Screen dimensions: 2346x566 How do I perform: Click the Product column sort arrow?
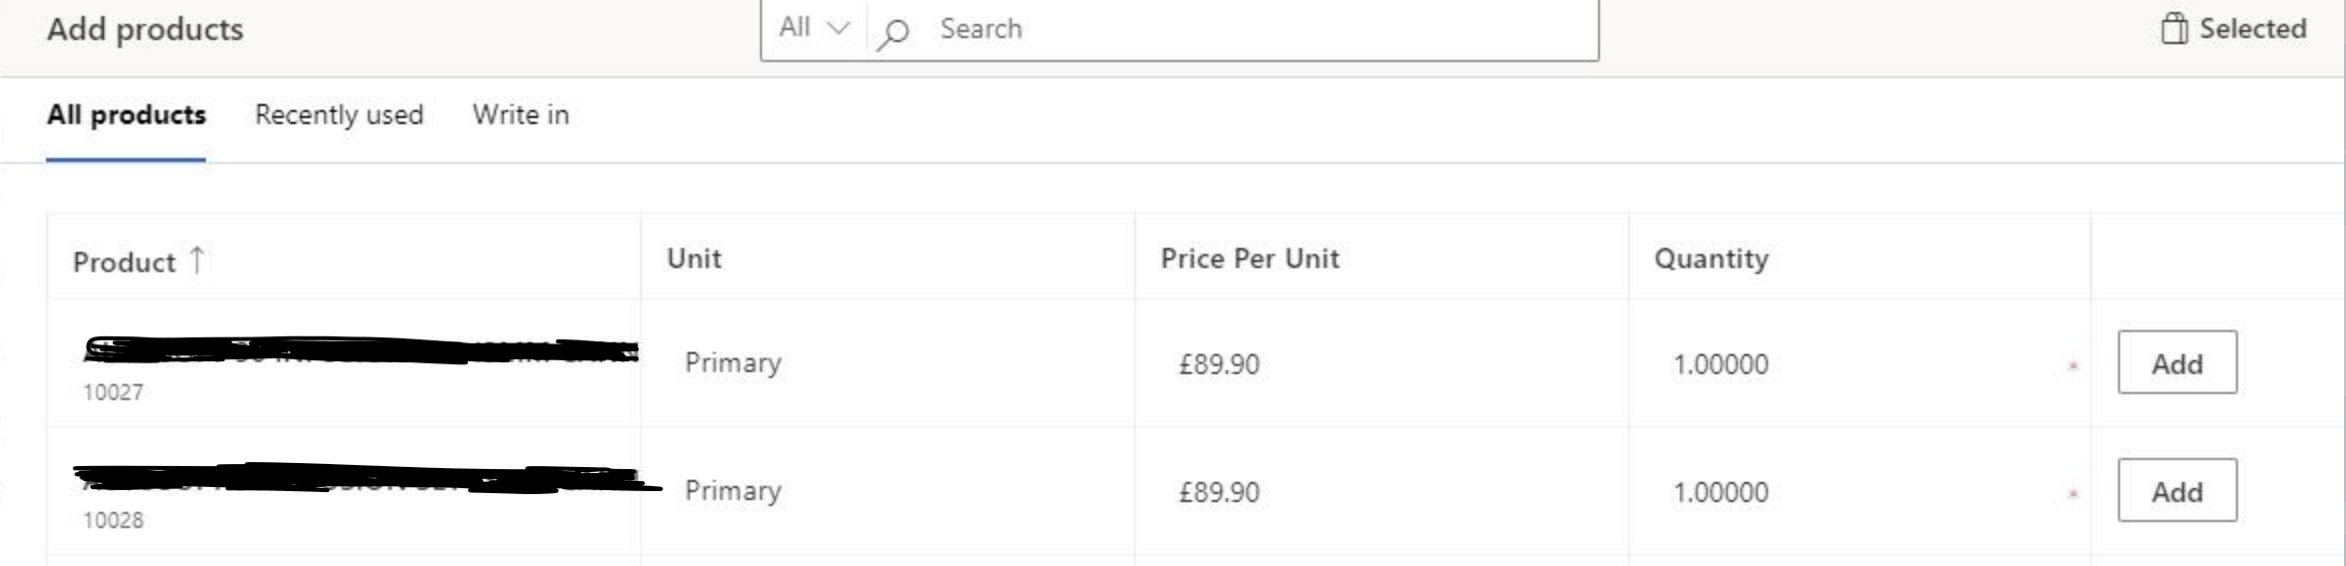pyautogui.click(x=197, y=260)
